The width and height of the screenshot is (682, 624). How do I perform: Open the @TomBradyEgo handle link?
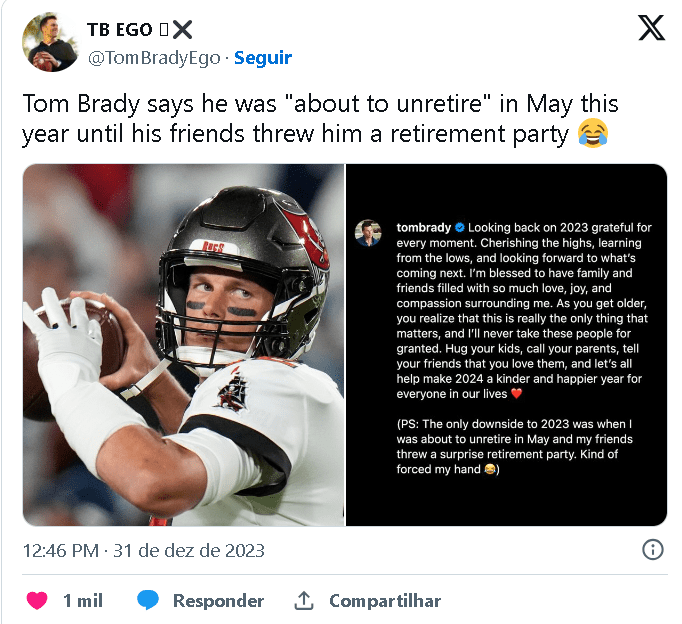click(154, 58)
